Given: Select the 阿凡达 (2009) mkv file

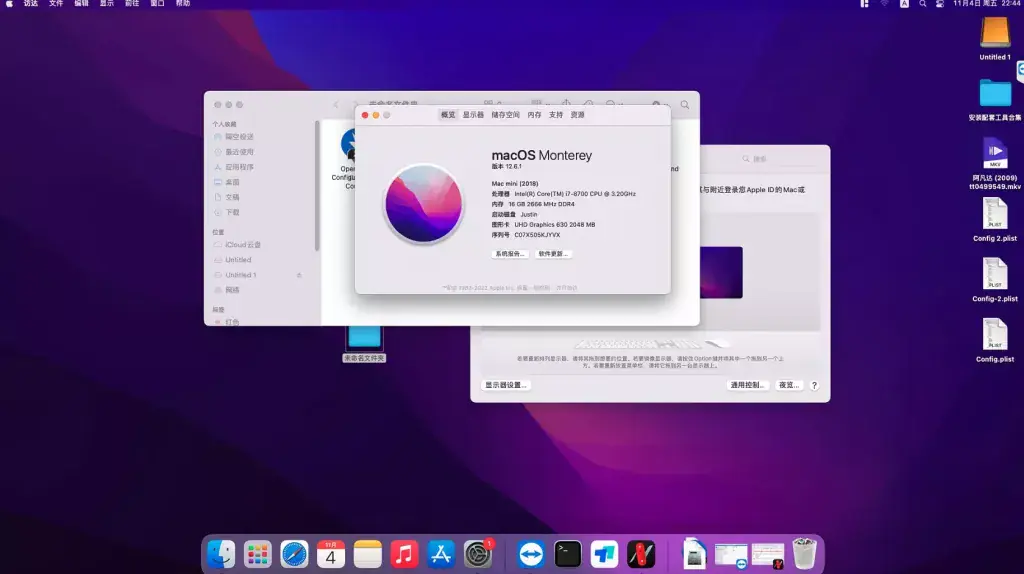Looking at the screenshot, I should pyautogui.click(x=995, y=163).
